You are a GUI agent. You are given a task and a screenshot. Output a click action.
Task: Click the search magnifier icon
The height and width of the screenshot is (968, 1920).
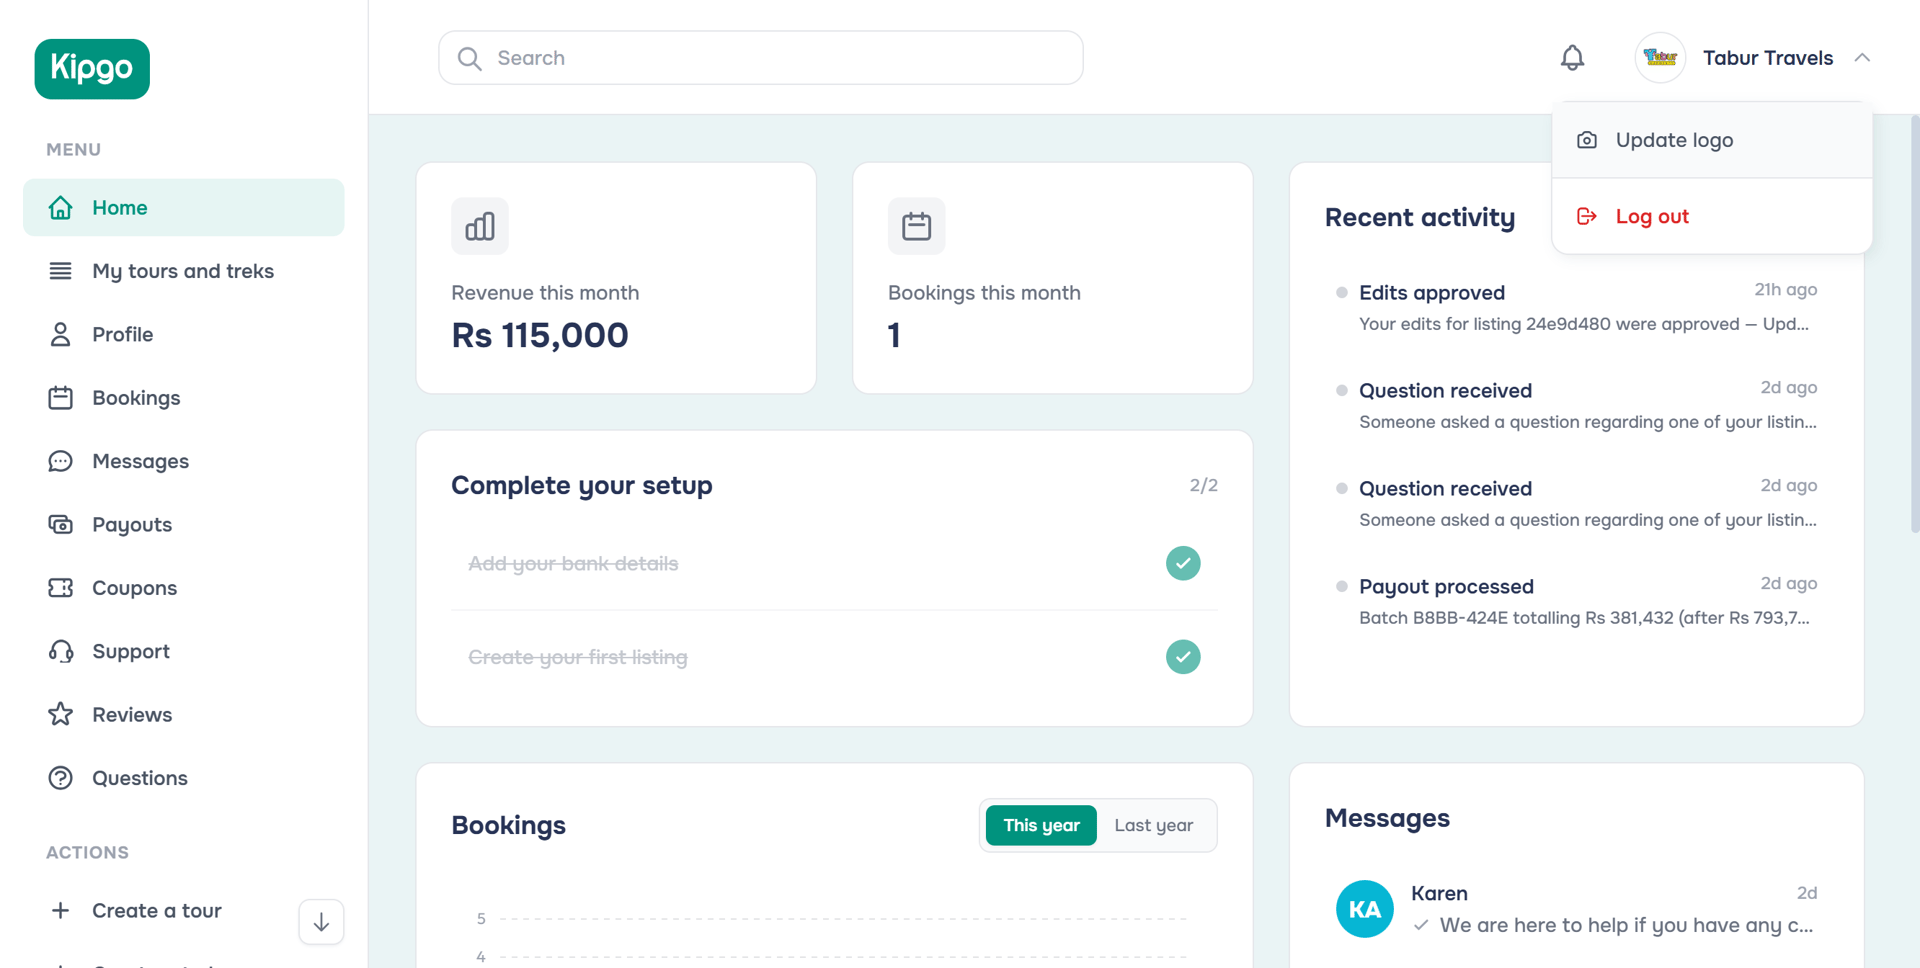point(469,58)
